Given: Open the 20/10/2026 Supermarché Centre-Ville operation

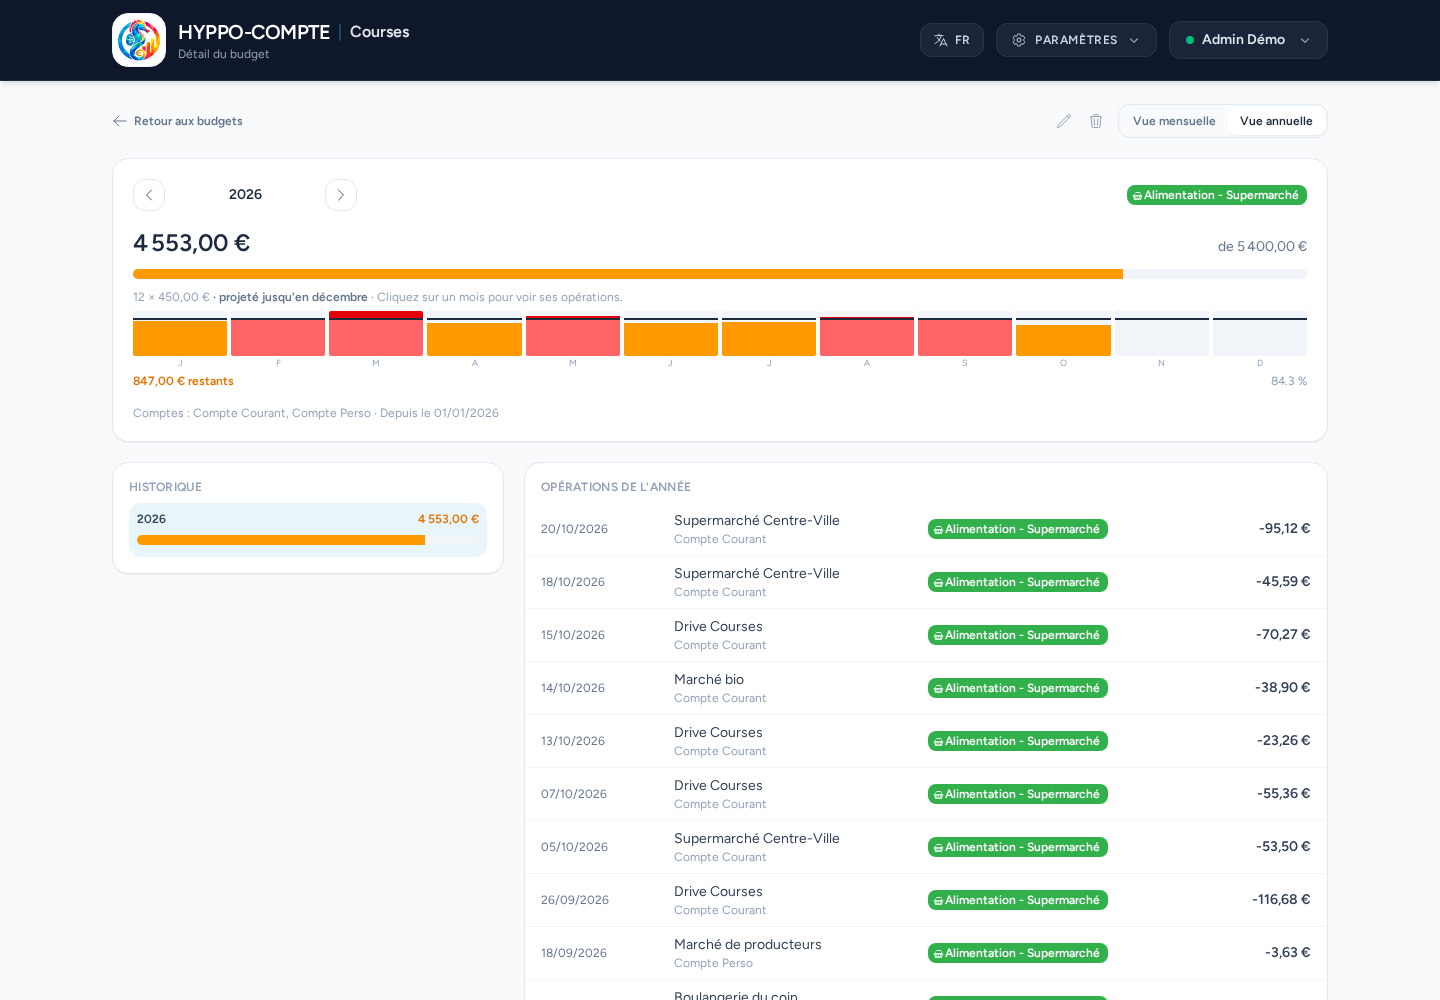Looking at the screenshot, I should pos(926,529).
